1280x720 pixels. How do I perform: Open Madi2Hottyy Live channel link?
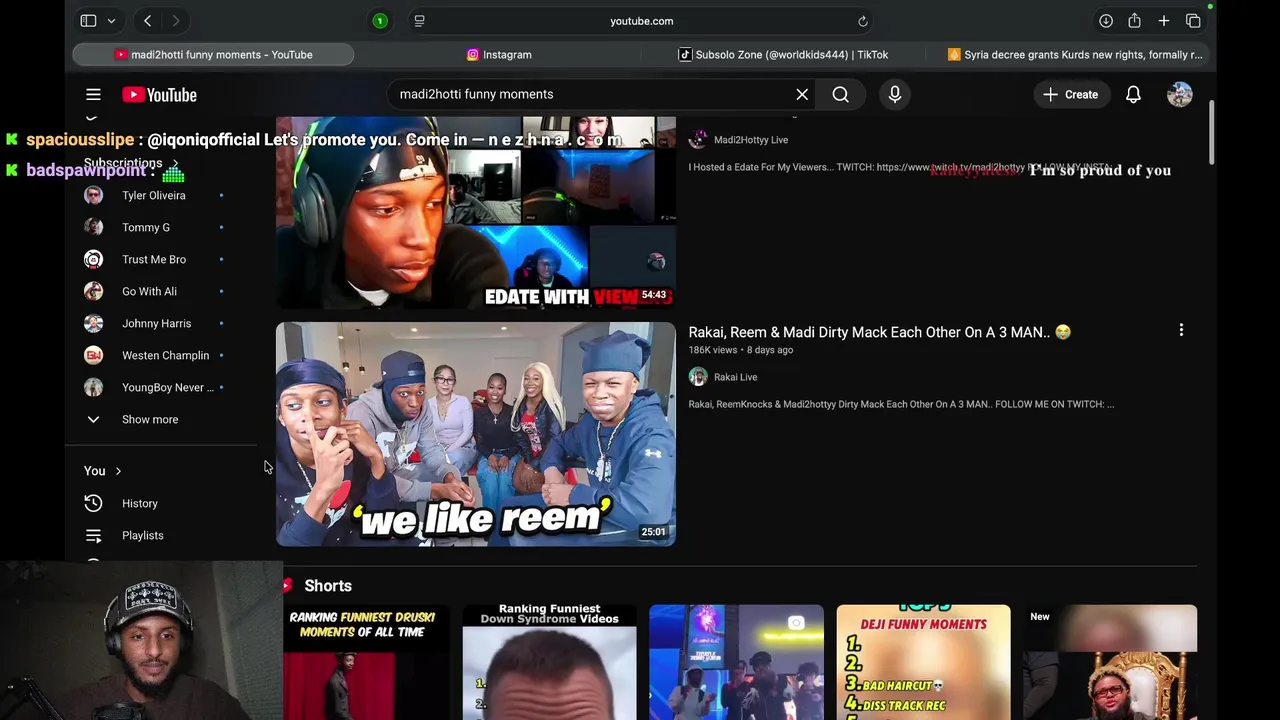pyautogui.click(x=751, y=140)
